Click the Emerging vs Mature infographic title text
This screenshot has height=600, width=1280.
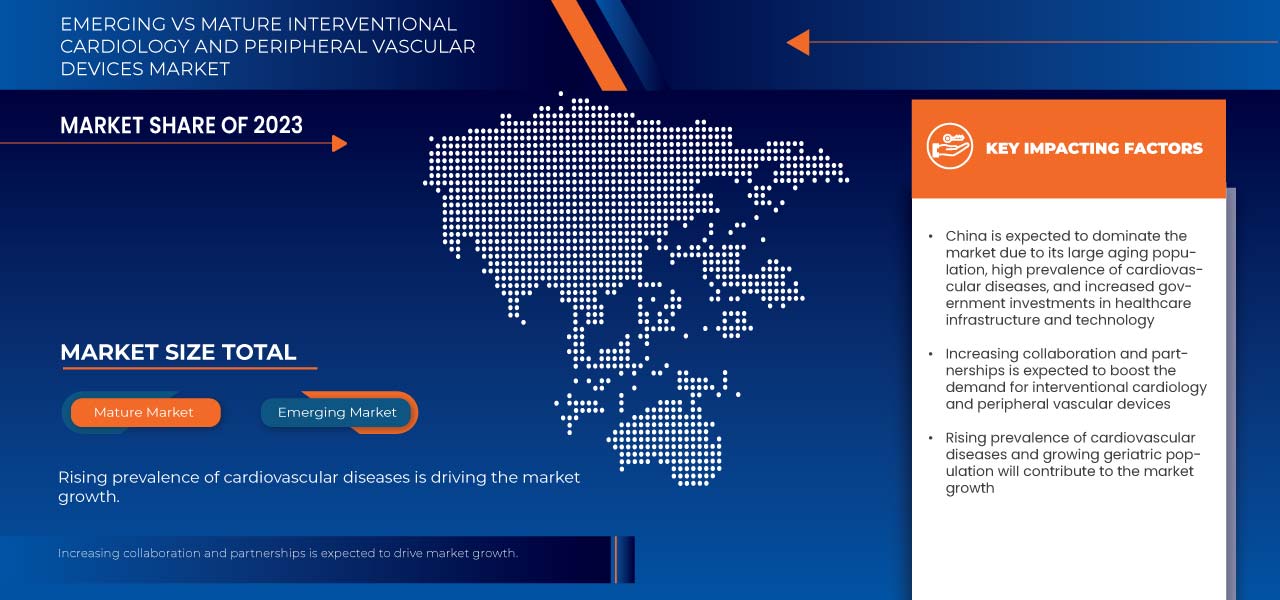tap(267, 46)
